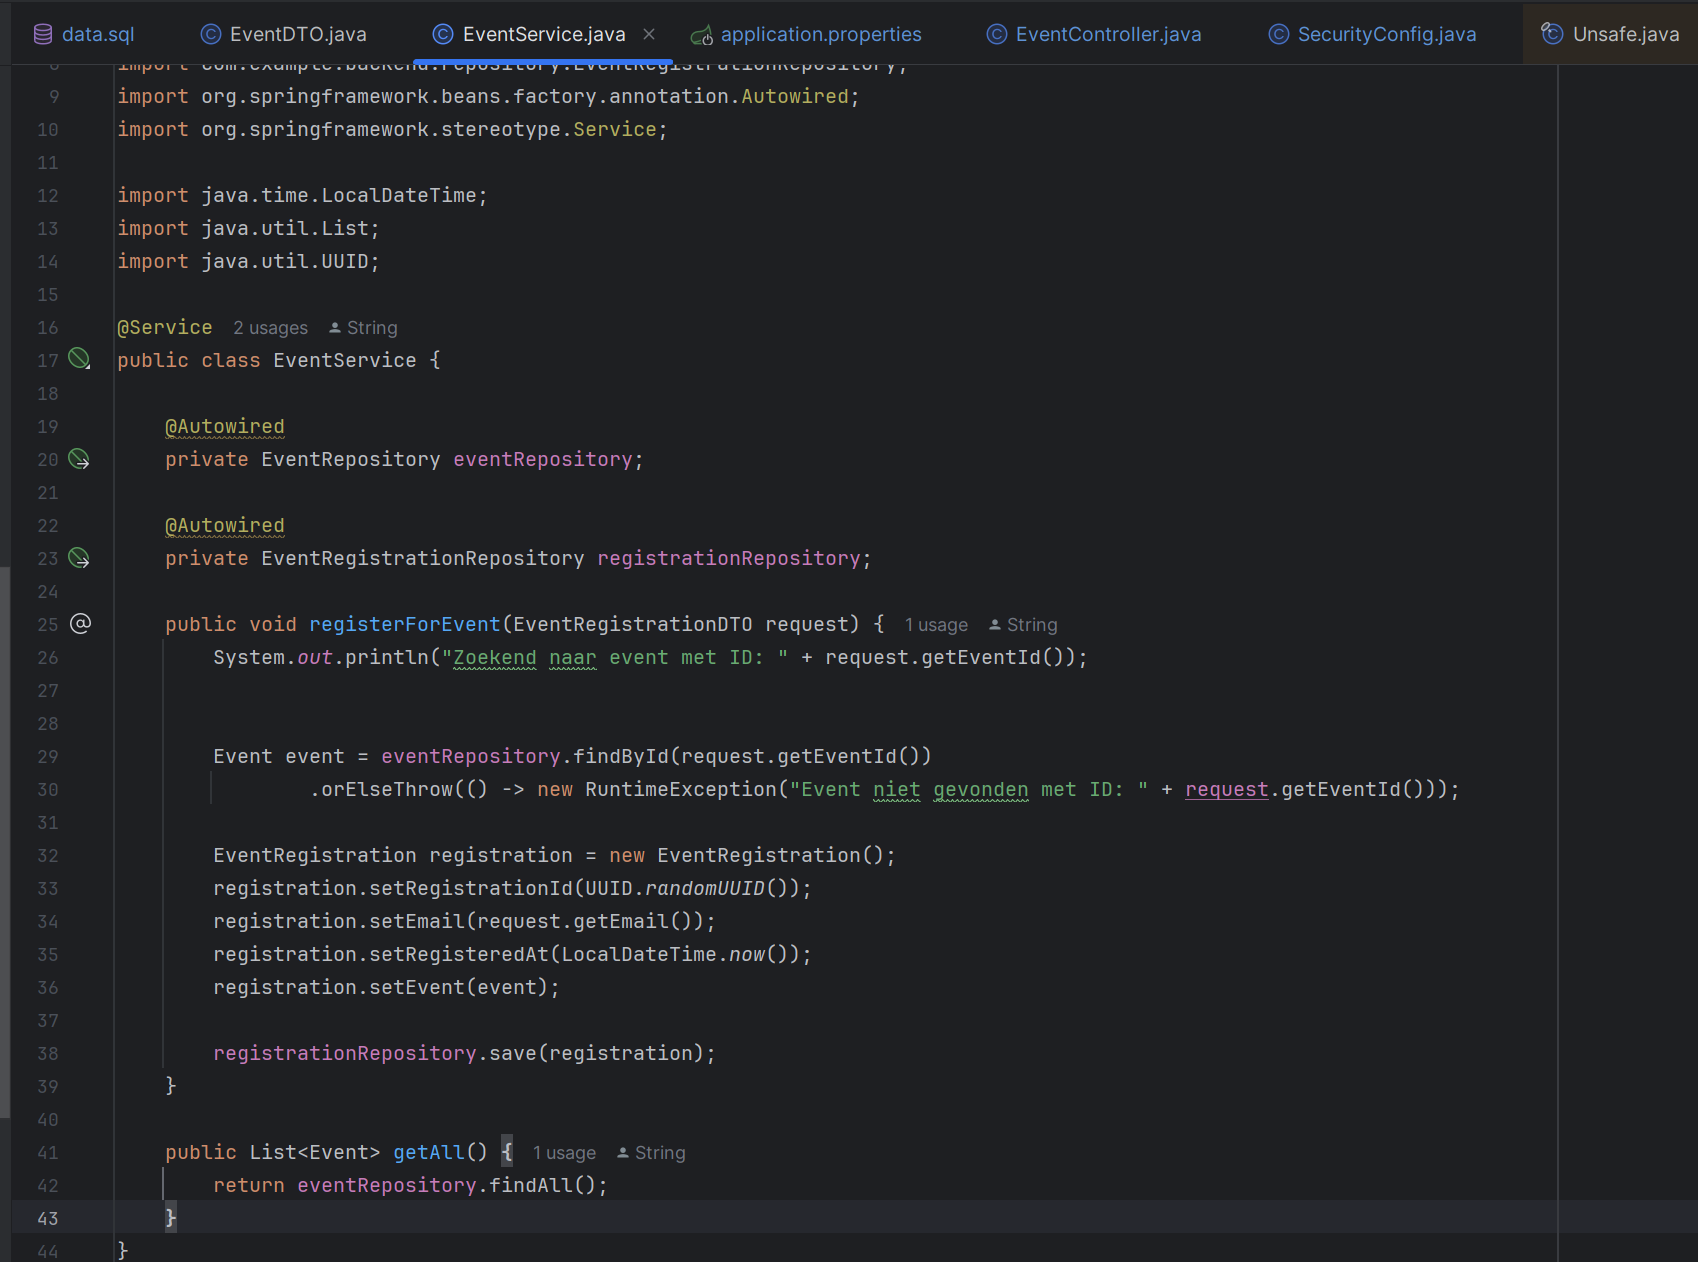Click the @ gutter icon beside registerForEvent
Viewport: 1698px width, 1262px height.
point(80,624)
